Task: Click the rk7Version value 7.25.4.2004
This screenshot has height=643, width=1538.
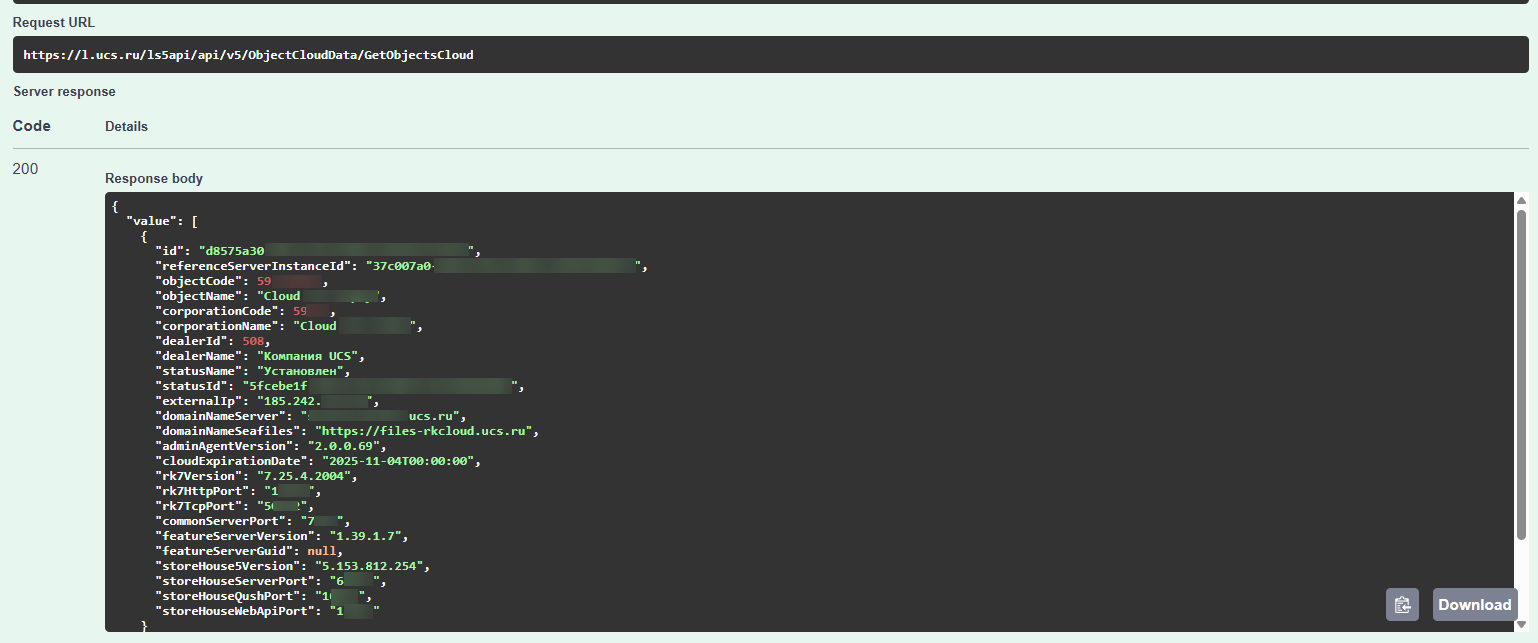Action: [304, 476]
